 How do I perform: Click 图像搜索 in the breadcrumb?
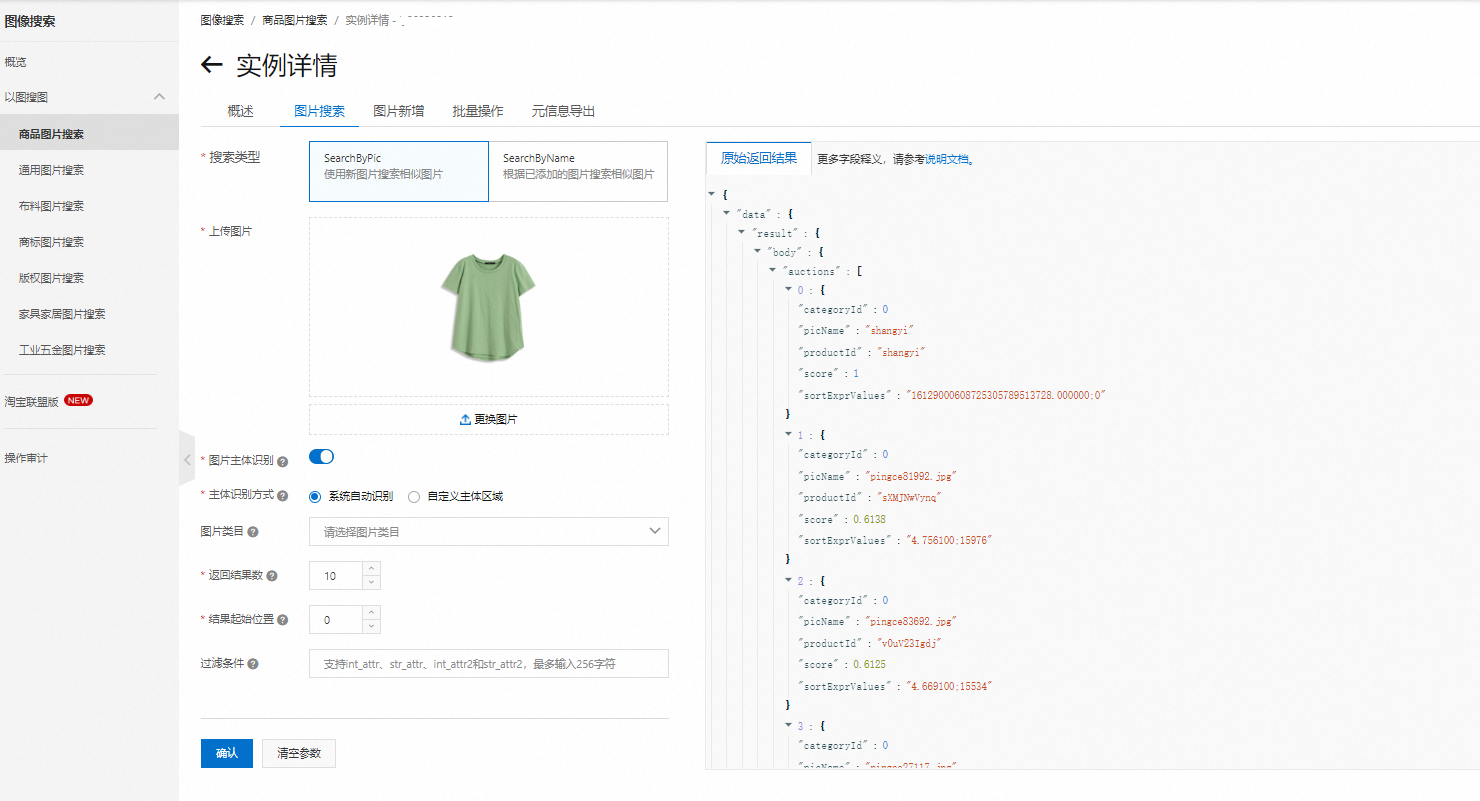click(x=222, y=20)
